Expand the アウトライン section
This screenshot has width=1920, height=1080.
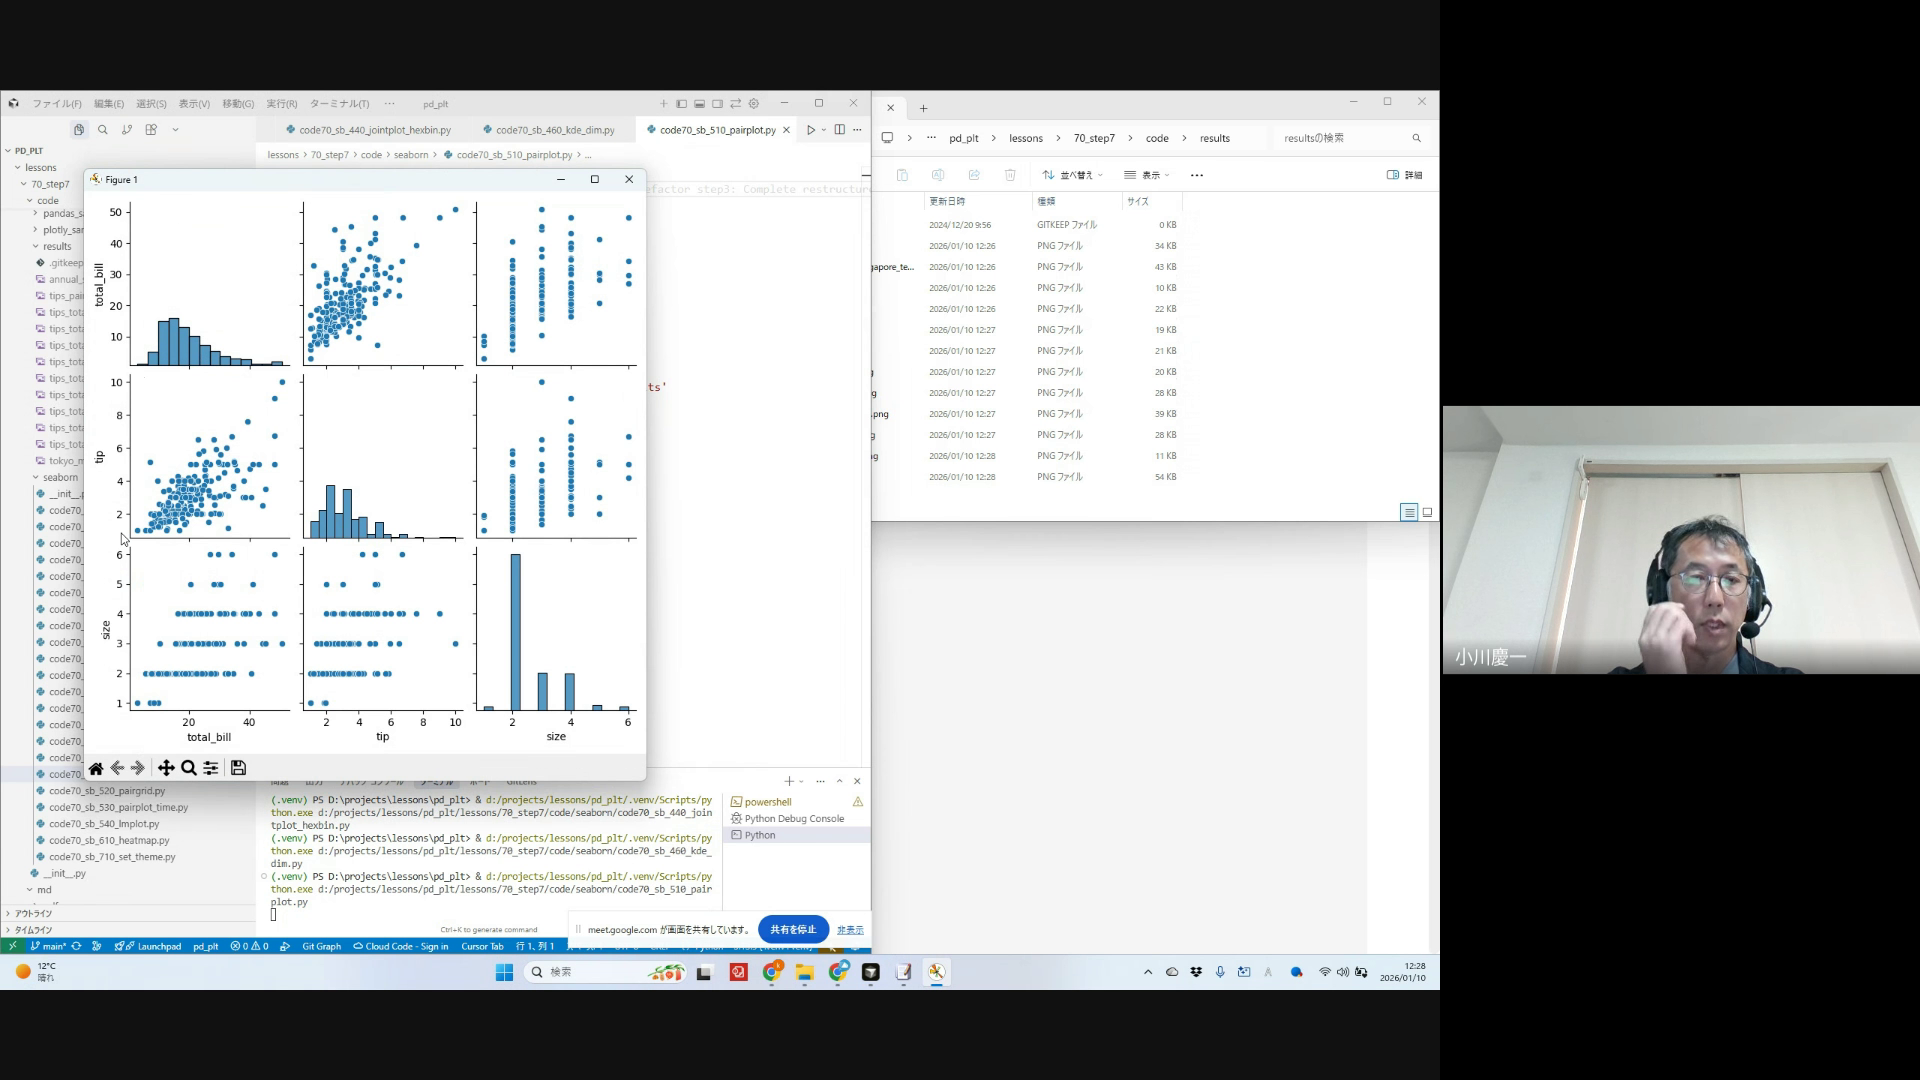[33, 913]
